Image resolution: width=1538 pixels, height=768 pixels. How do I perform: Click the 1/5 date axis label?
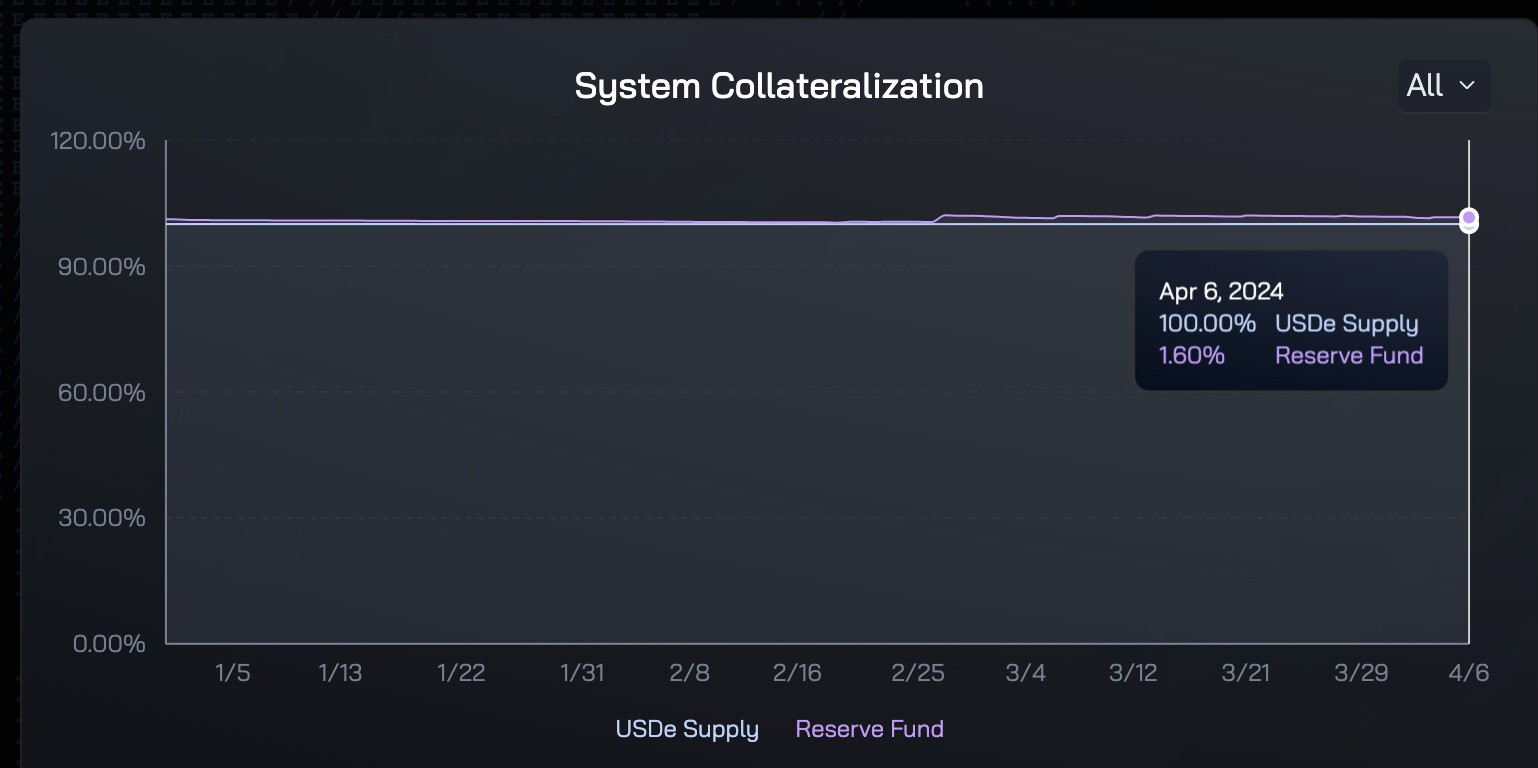pyautogui.click(x=233, y=673)
